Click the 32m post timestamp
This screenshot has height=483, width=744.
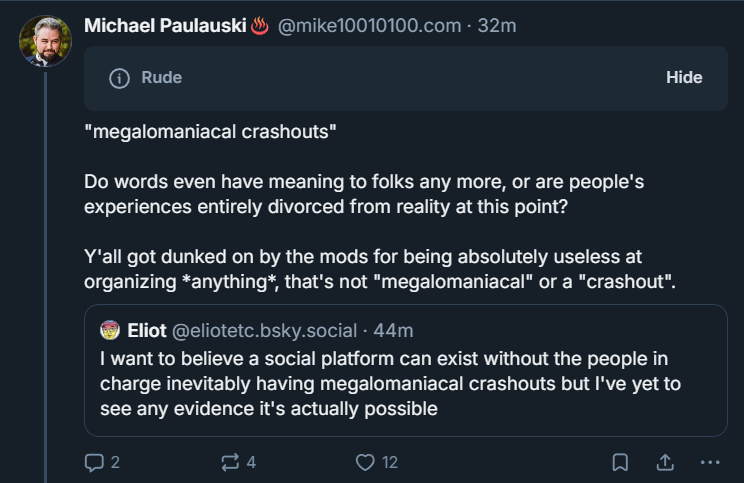click(x=497, y=25)
